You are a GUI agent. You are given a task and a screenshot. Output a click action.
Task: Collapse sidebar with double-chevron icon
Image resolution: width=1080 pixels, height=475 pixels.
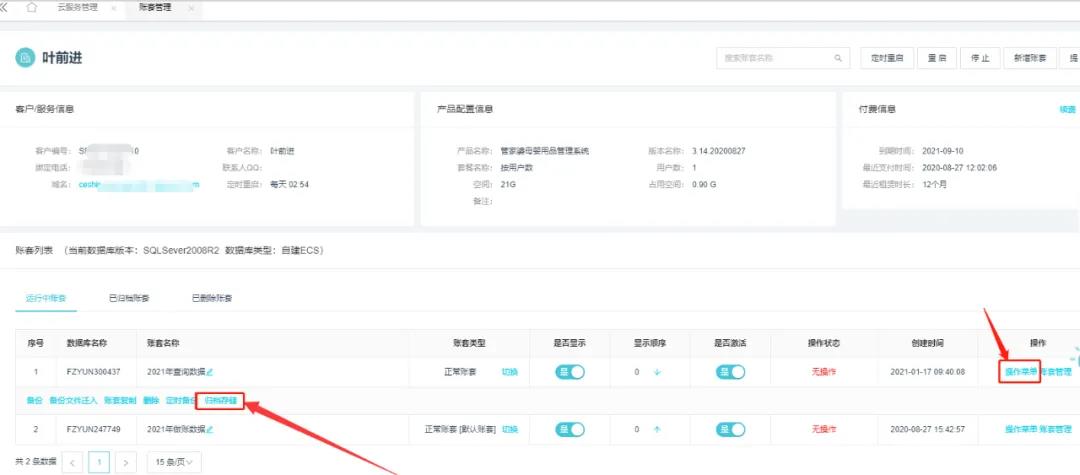point(4,8)
